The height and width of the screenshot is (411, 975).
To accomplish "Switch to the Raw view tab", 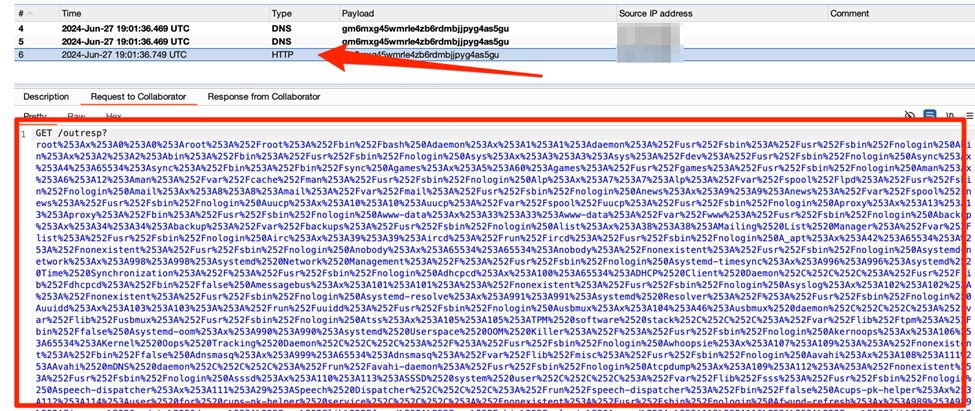I will pyautogui.click(x=76, y=116).
